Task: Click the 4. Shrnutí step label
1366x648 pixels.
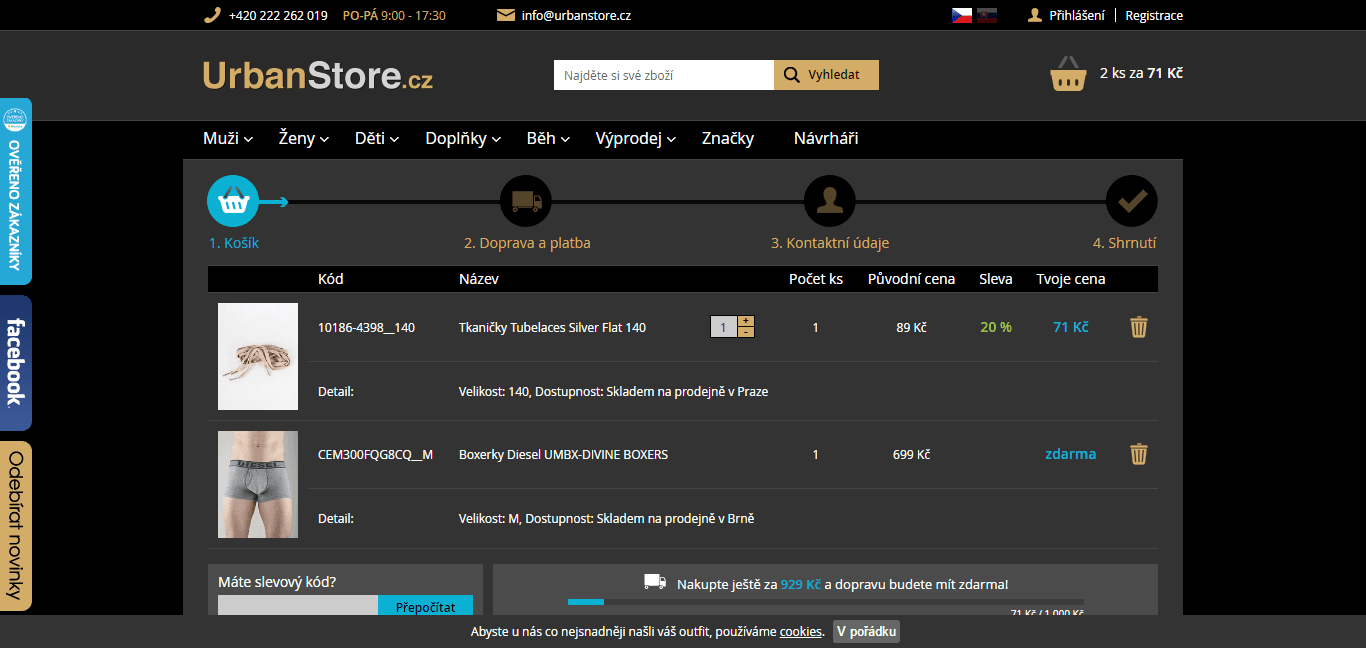Action: point(1125,243)
